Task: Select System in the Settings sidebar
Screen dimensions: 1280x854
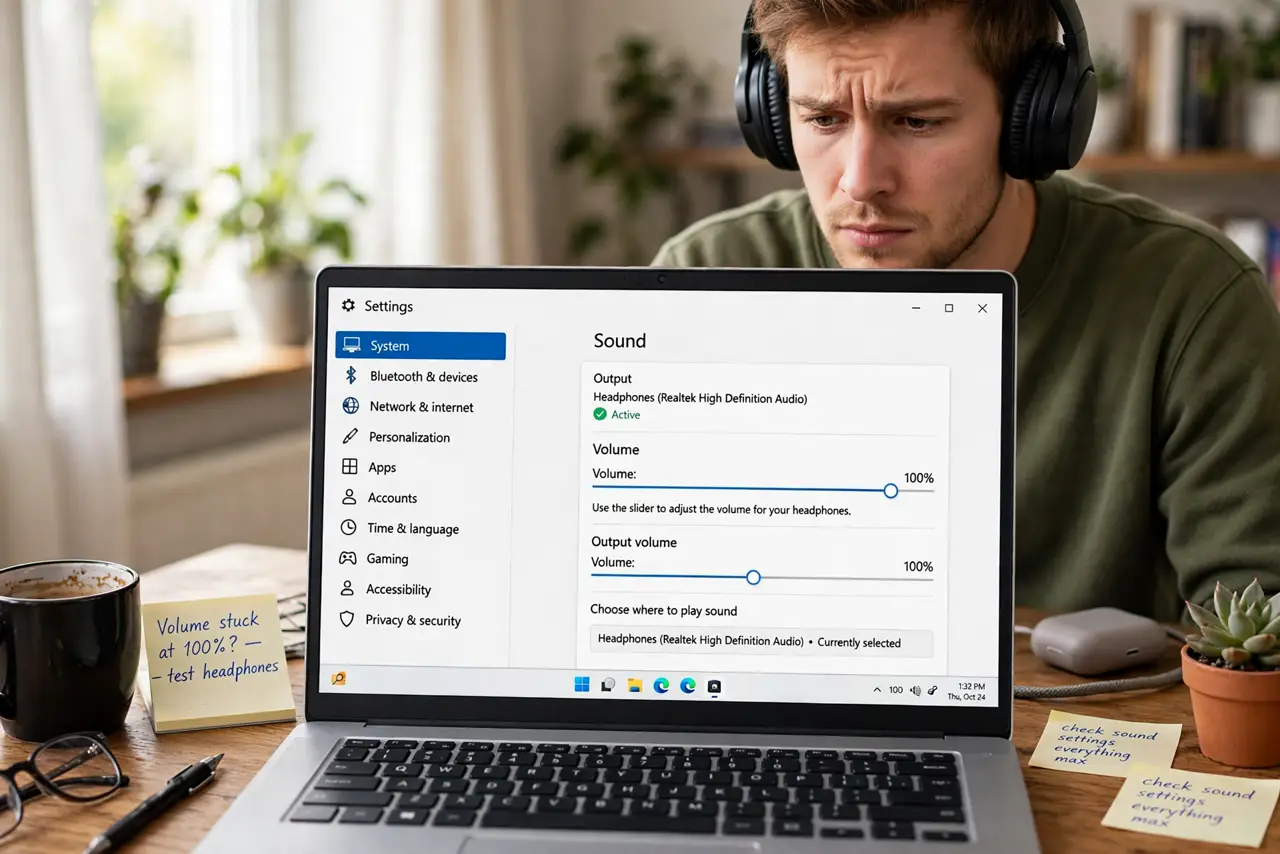Action: 421,346
